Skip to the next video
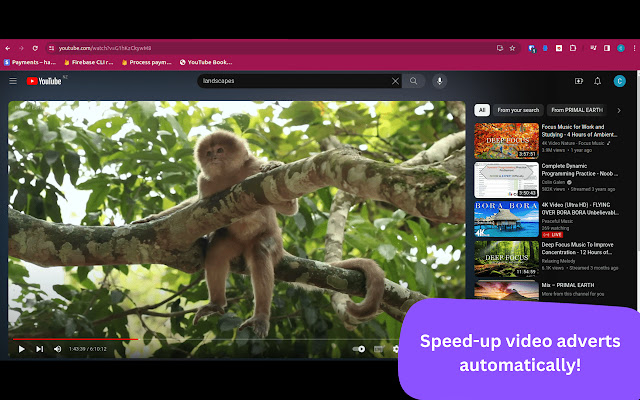The height and width of the screenshot is (400, 640). 39,349
